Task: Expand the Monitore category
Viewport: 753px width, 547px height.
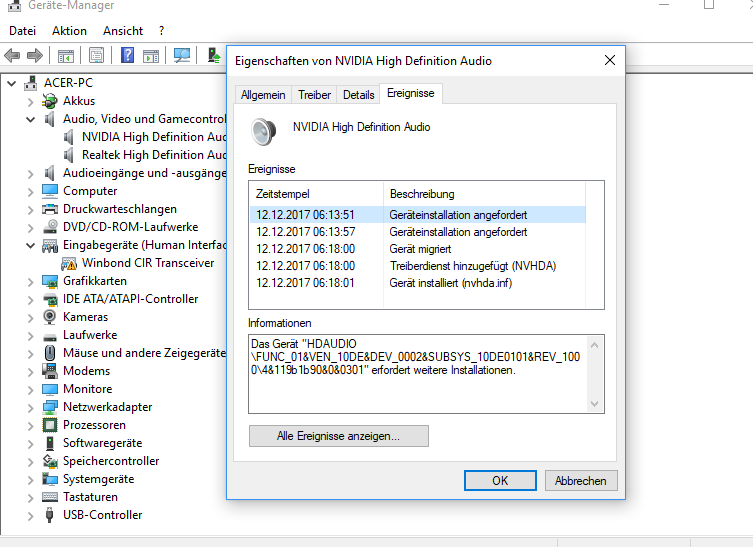Action: 30,389
